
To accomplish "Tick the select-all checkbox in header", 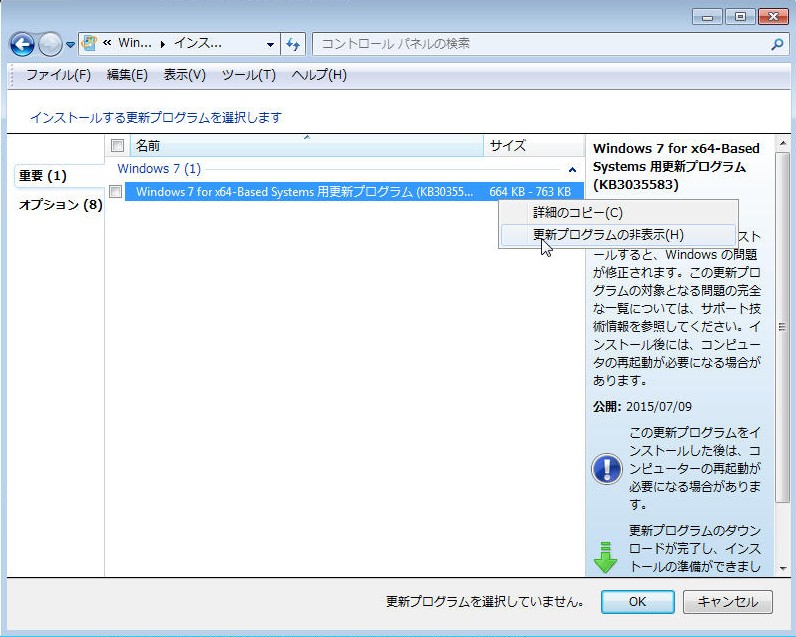I will point(117,146).
